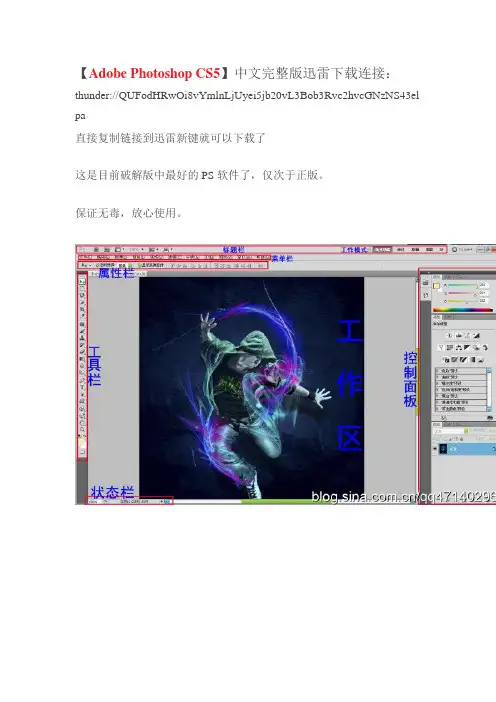This screenshot has height=702, width=496.
Task: Click the adjustment presets list scrollbar
Action: coord(489,390)
